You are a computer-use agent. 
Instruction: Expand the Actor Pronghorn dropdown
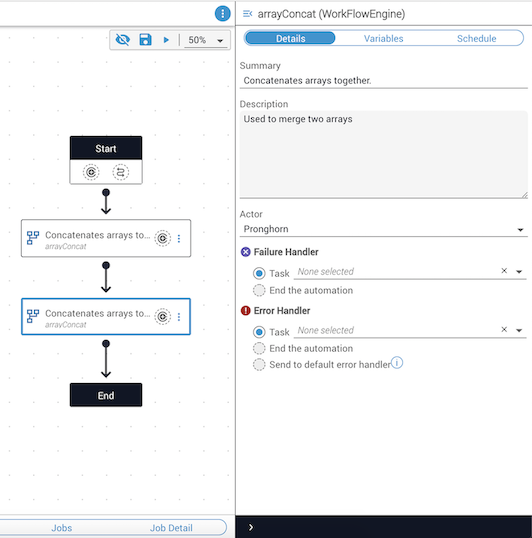point(383,229)
